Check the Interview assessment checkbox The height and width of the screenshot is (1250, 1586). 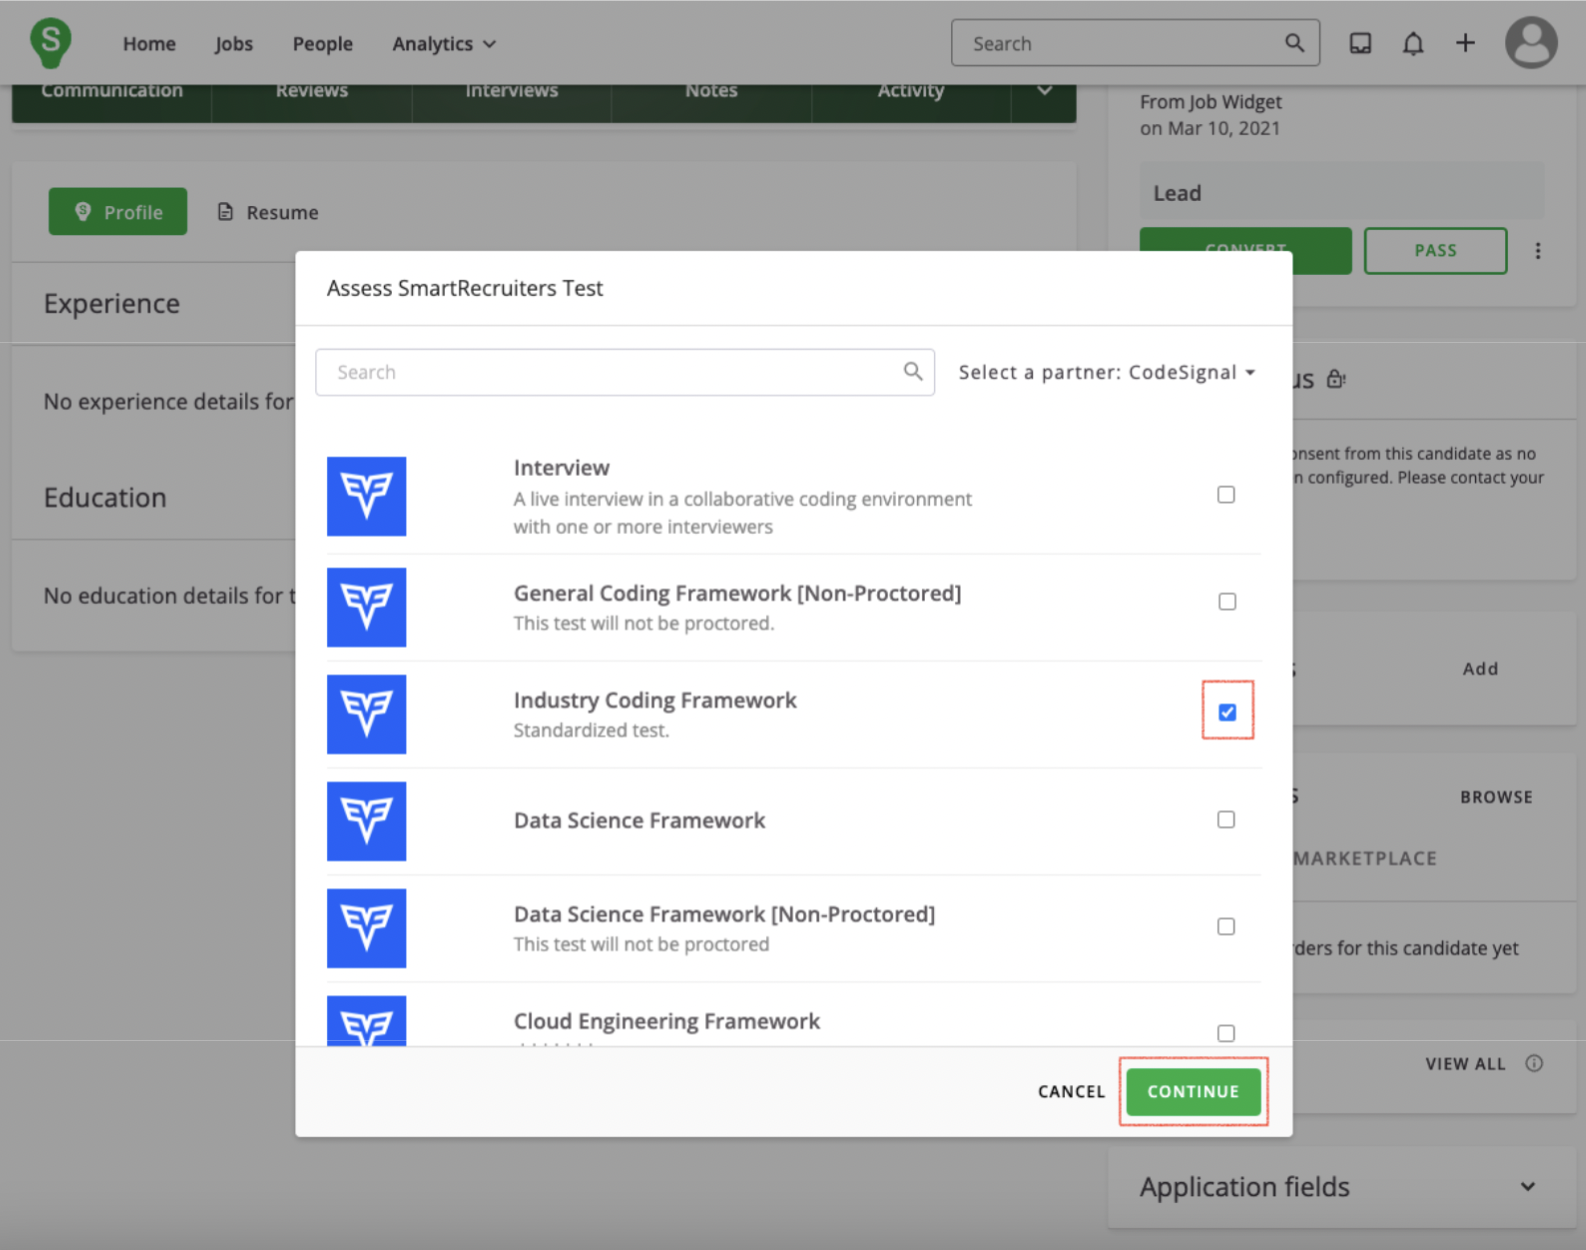[x=1226, y=495]
